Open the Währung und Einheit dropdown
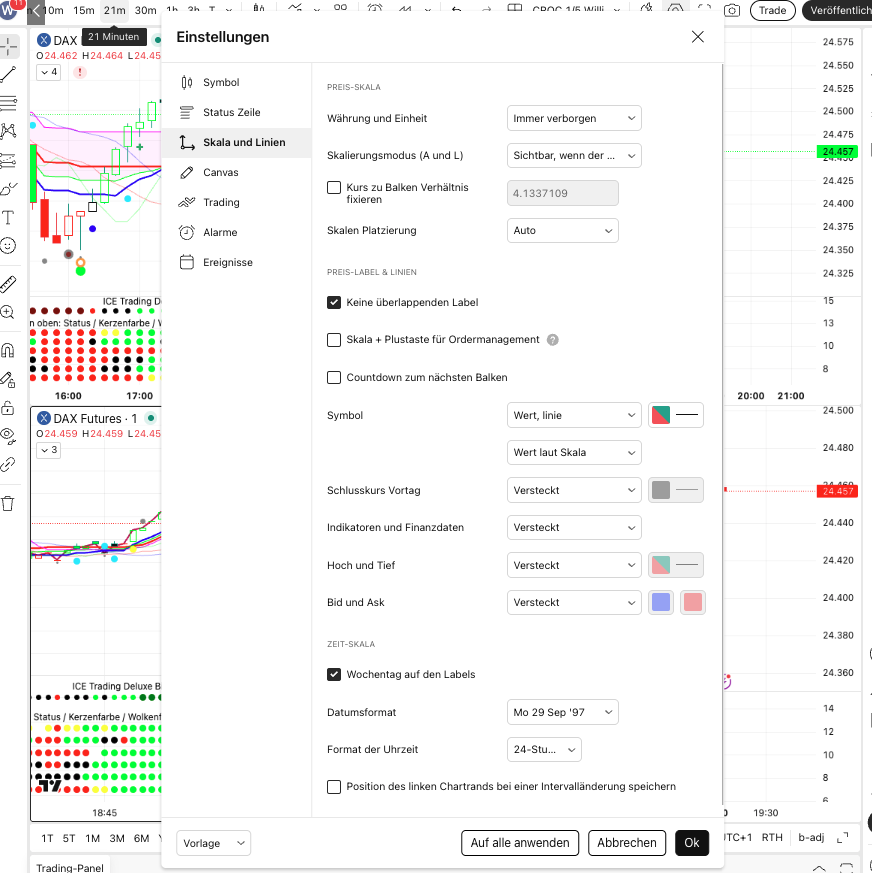Image resolution: width=872 pixels, height=873 pixels. pos(574,118)
